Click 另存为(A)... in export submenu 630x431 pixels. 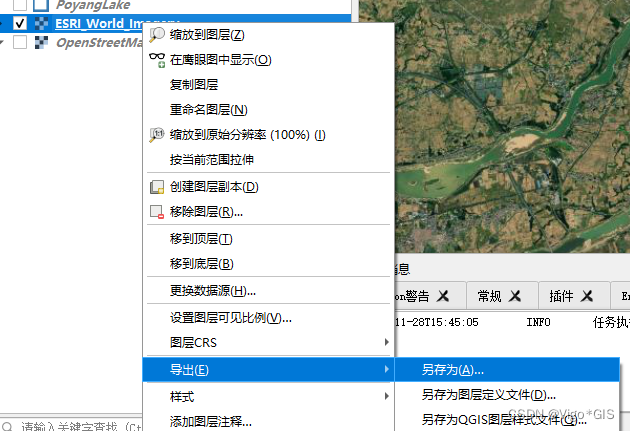pos(507,370)
